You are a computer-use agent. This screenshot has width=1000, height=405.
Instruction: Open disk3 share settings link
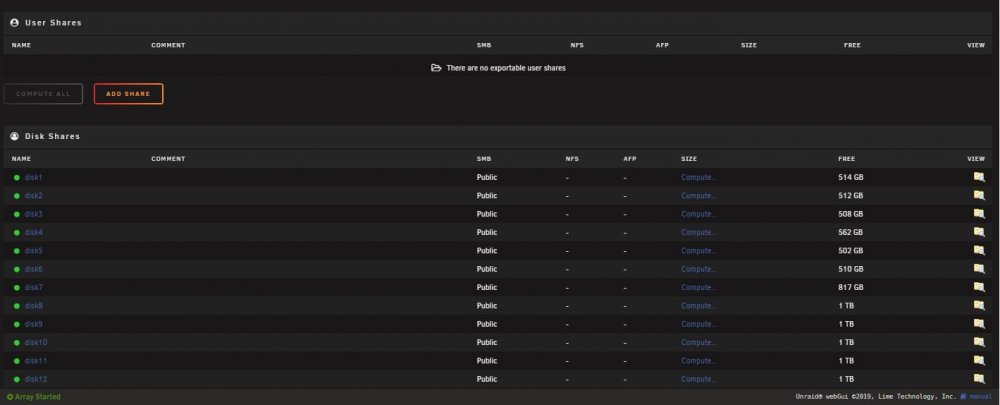[x=33, y=214]
